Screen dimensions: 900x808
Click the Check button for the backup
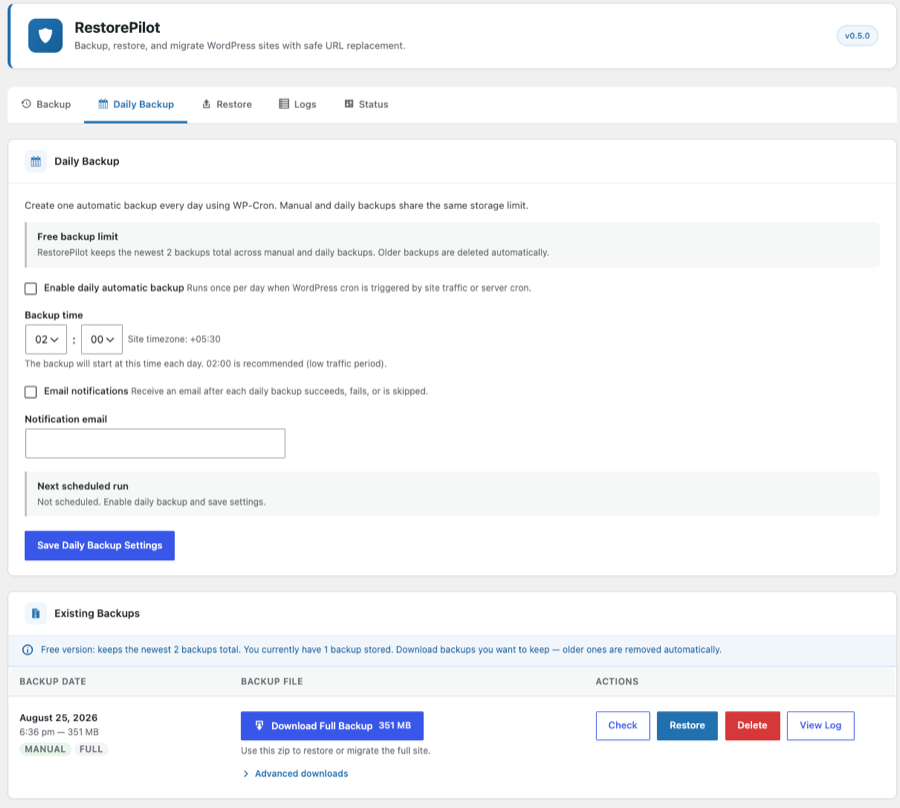tap(623, 726)
